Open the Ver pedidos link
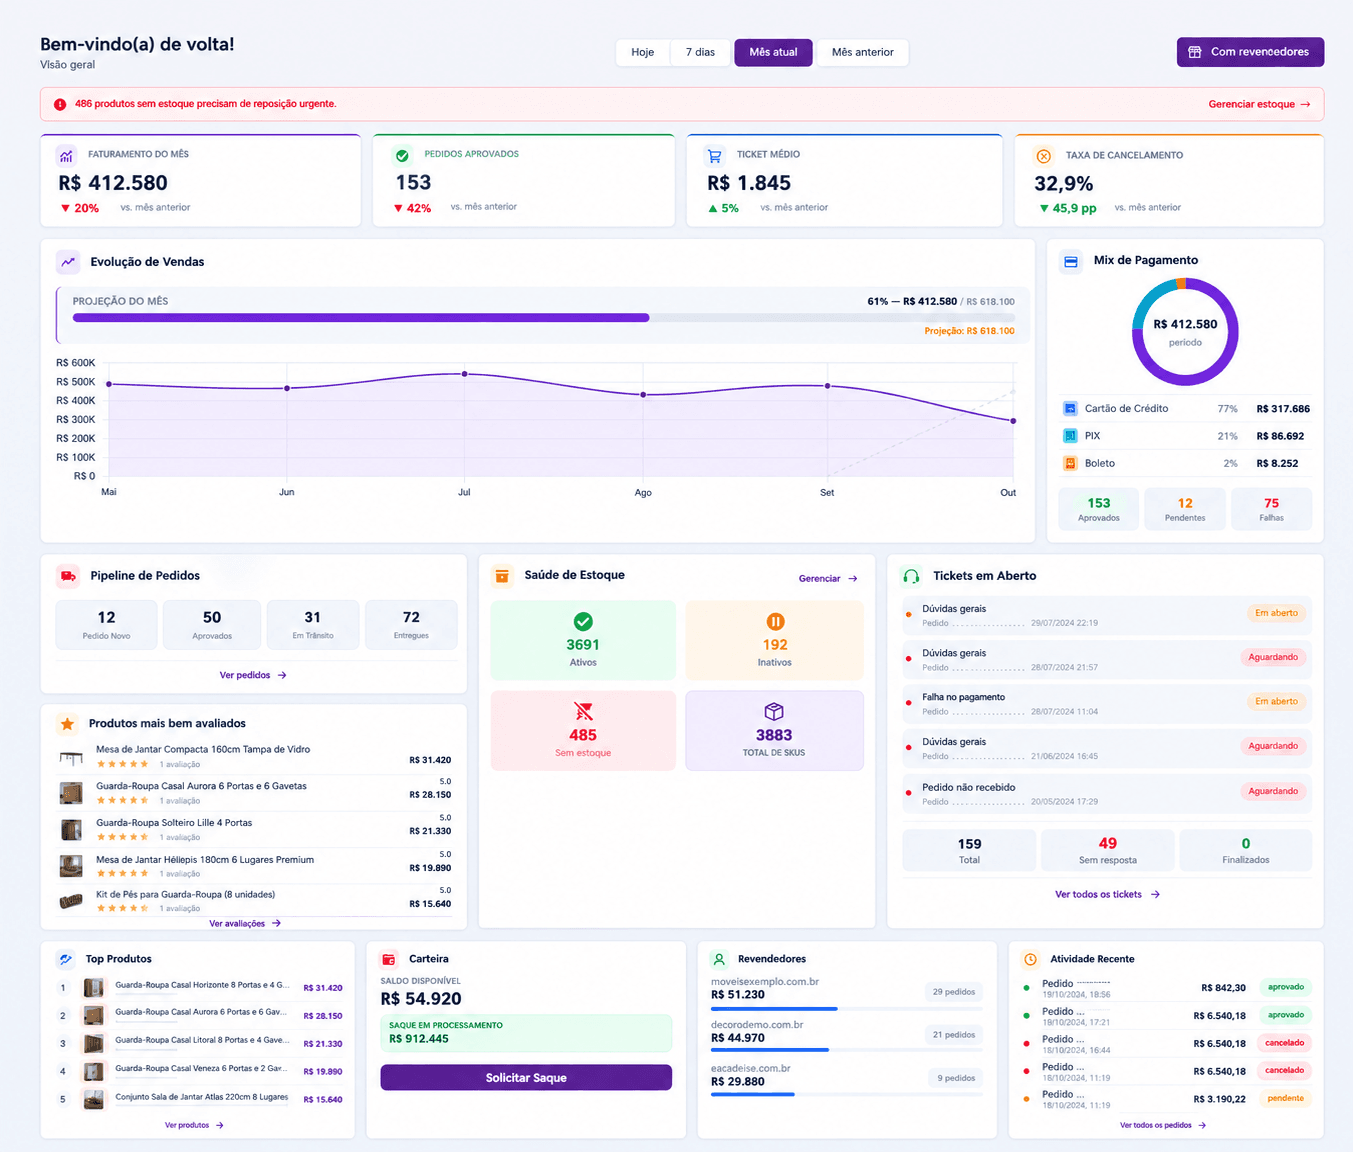This screenshot has width=1353, height=1152. click(253, 675)
